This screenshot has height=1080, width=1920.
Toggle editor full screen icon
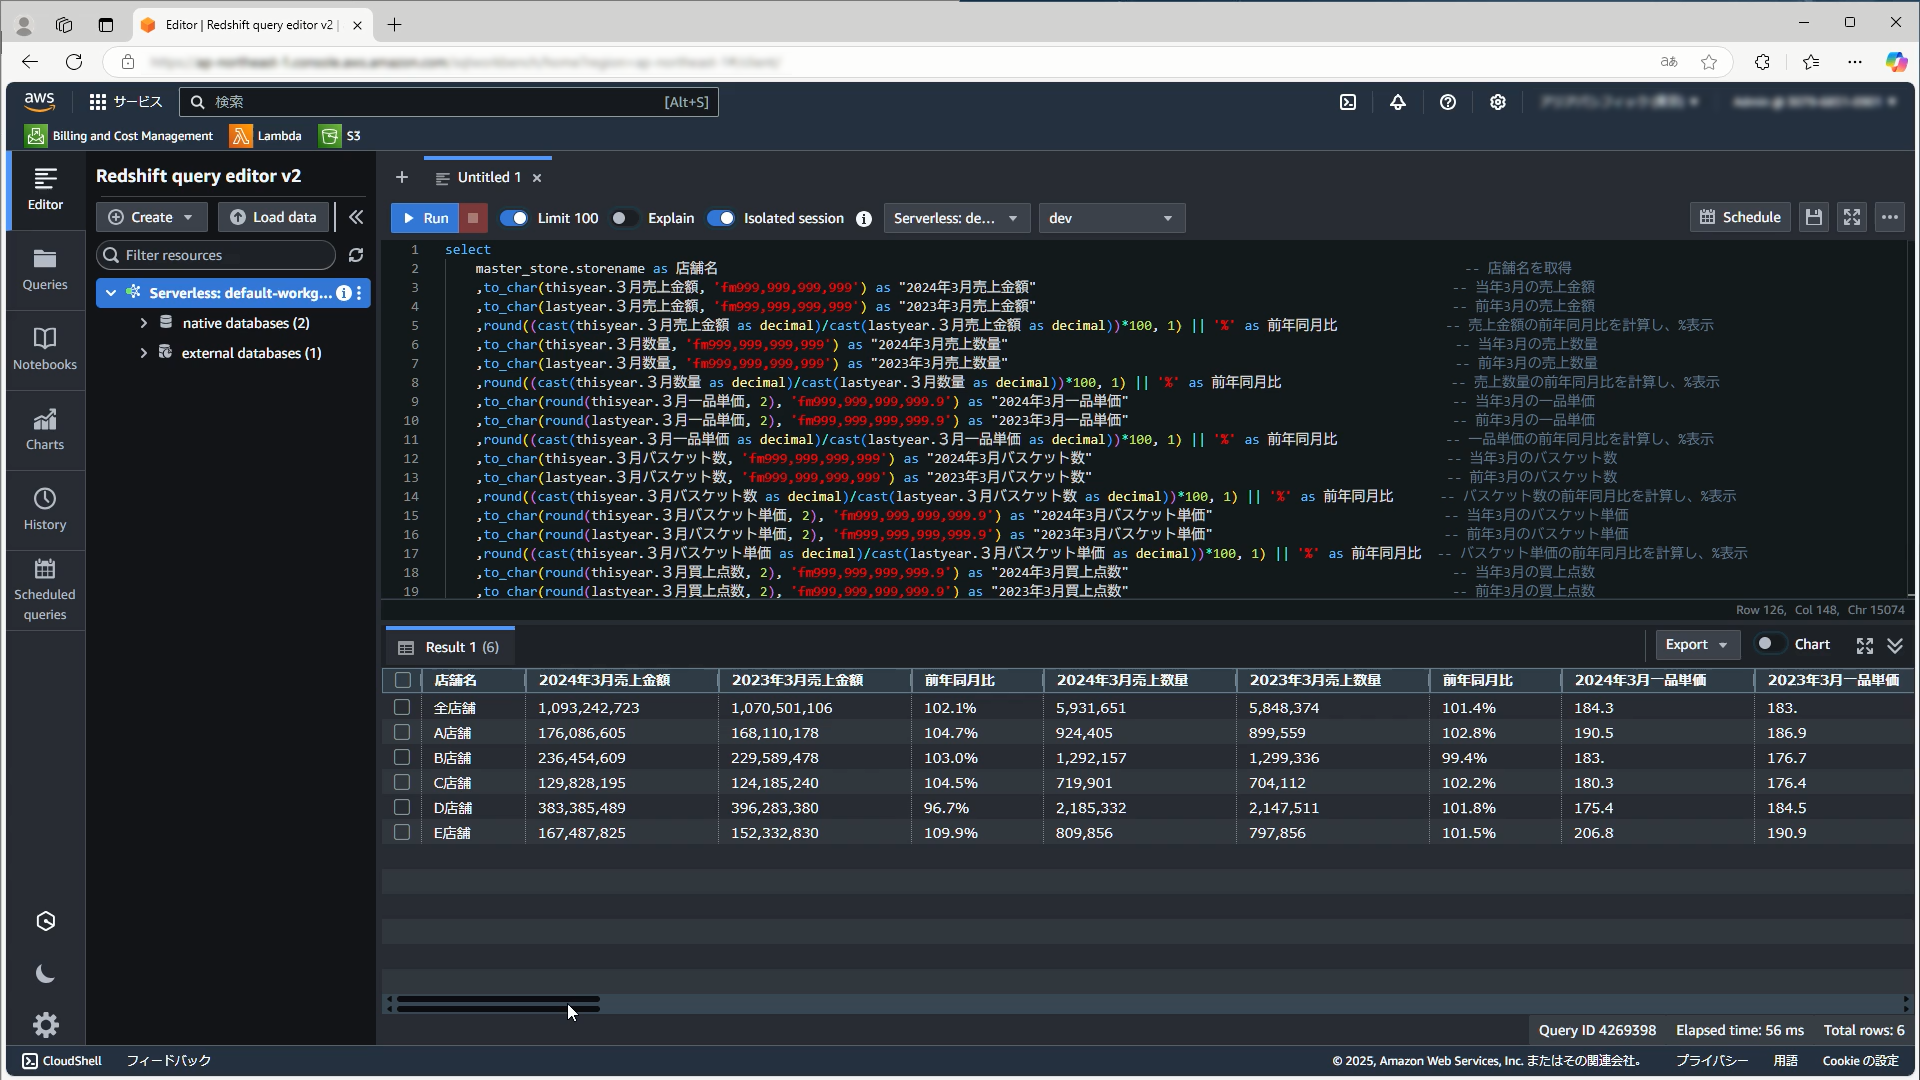pyautogui.click(x=1852, y=217)
